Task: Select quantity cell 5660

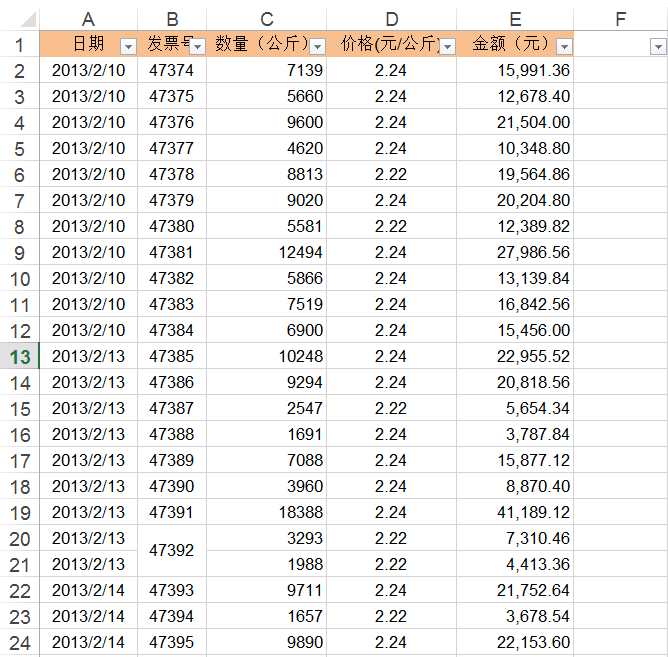Action: (267, 96)
